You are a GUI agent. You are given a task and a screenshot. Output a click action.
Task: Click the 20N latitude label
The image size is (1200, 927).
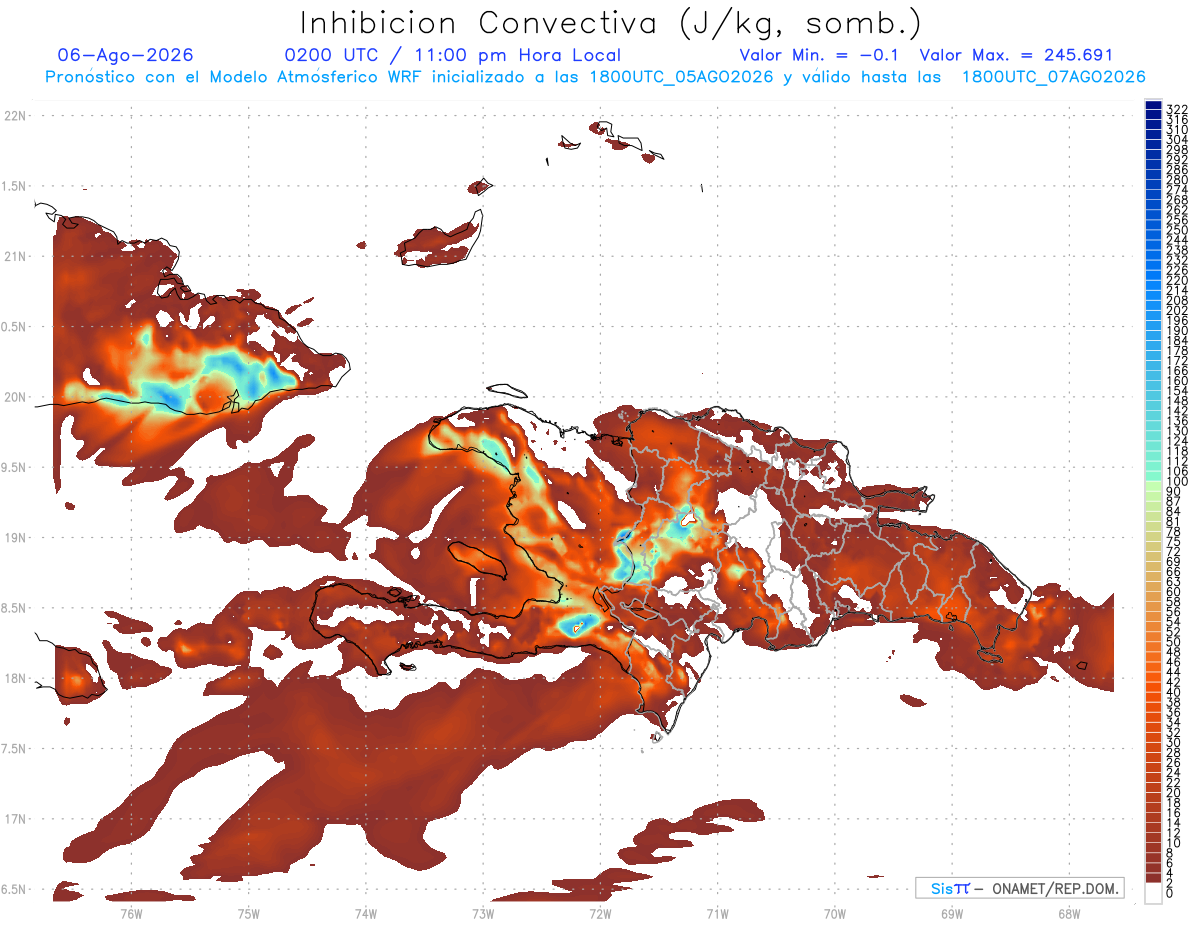[15, 397]
